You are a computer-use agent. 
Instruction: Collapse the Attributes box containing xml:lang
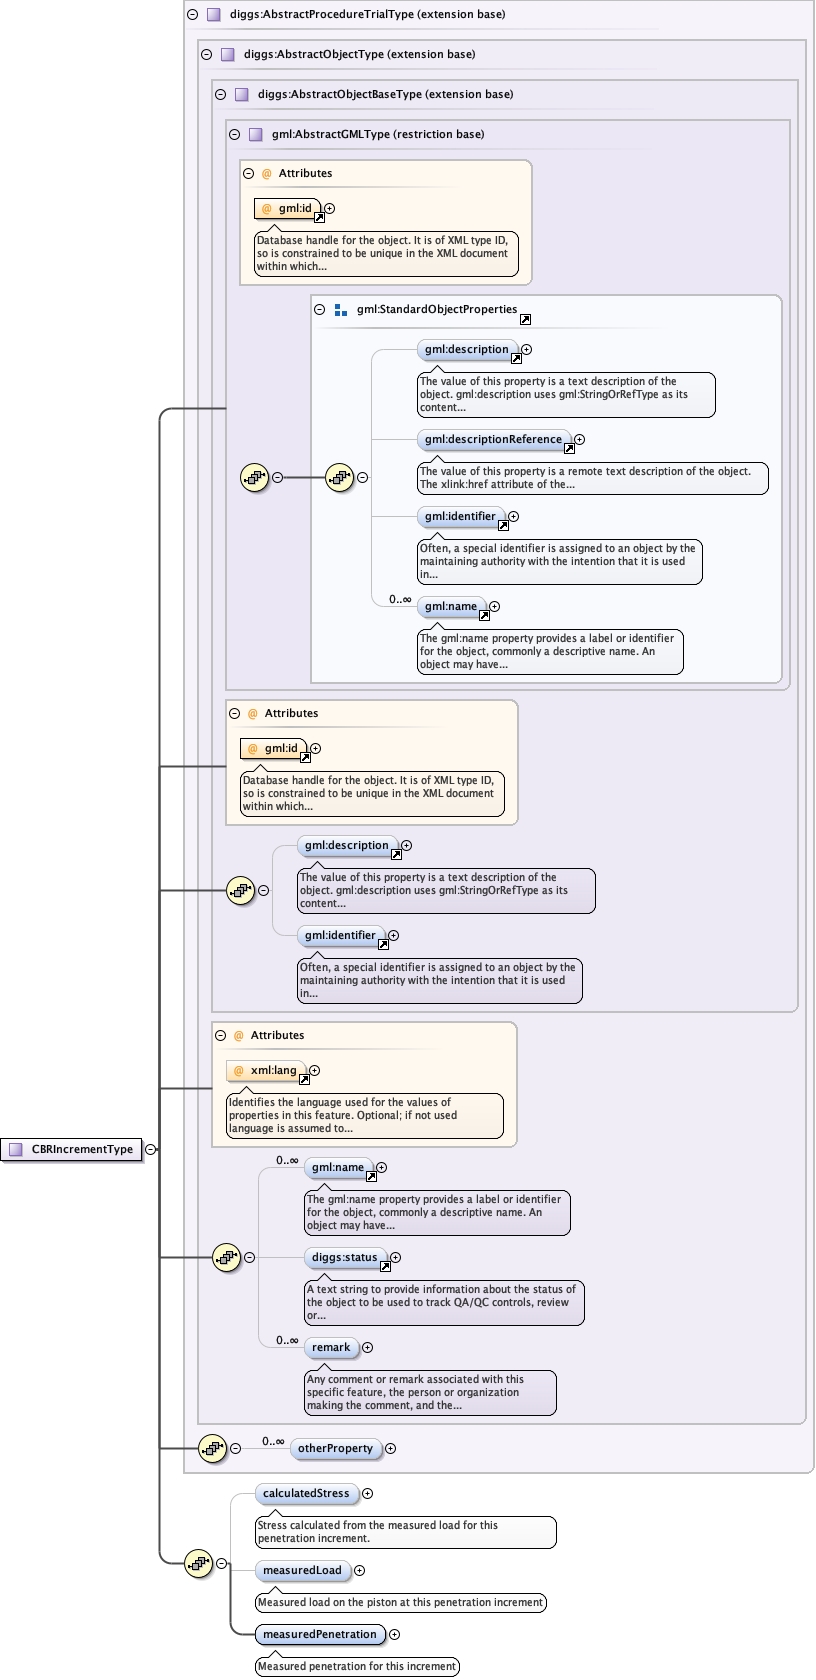tap(221, 1036)
